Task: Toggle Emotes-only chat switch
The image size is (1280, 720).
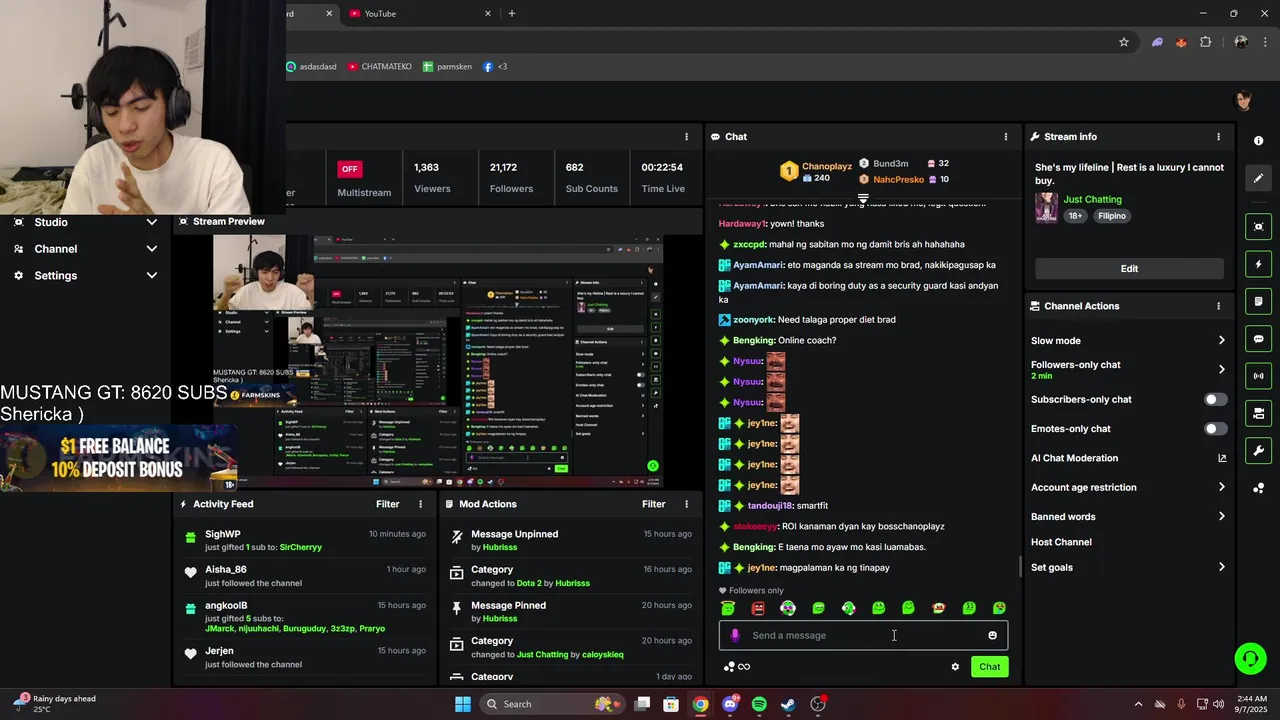Action: [1215, 429]
